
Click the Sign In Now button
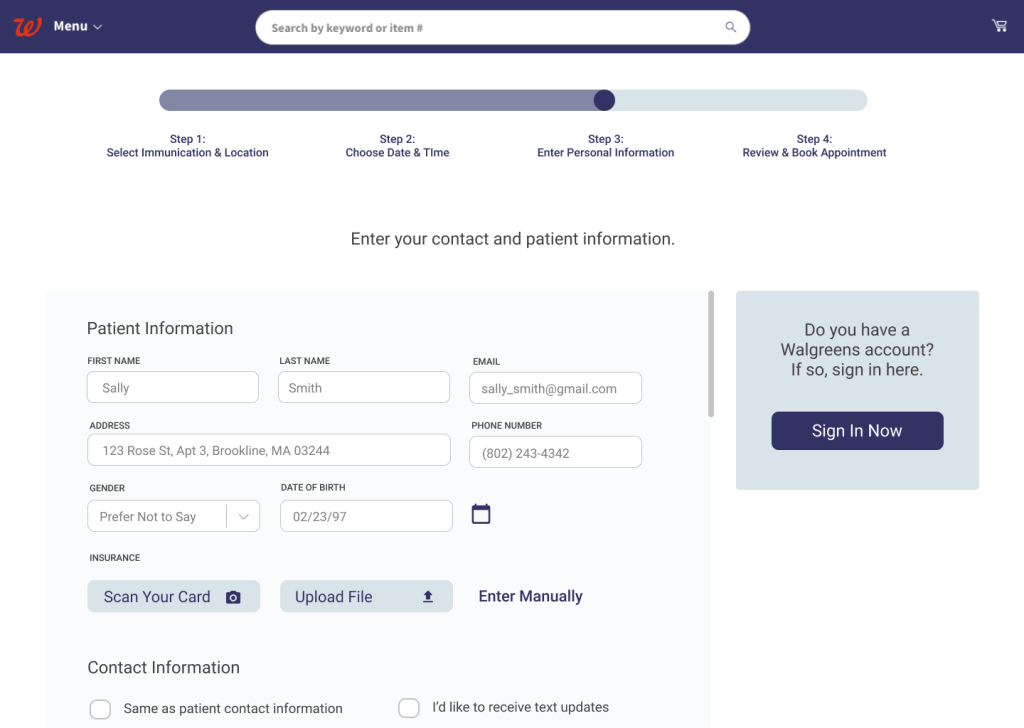click(x=857, y=431)
